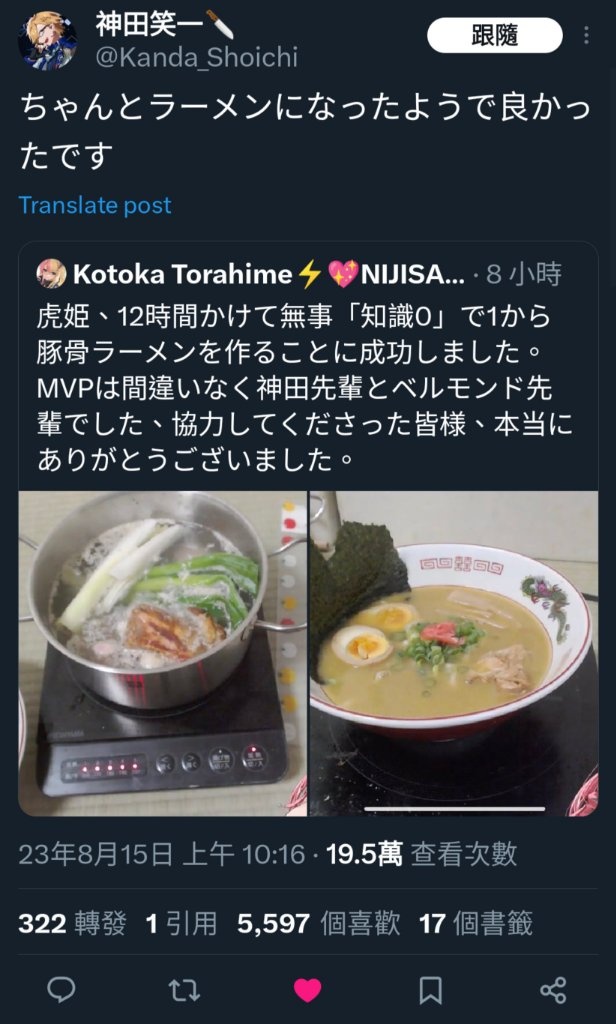Tap the repost arrows icon
The width and height of the screenshot is (616, 1024).
[x=184, y=991]
